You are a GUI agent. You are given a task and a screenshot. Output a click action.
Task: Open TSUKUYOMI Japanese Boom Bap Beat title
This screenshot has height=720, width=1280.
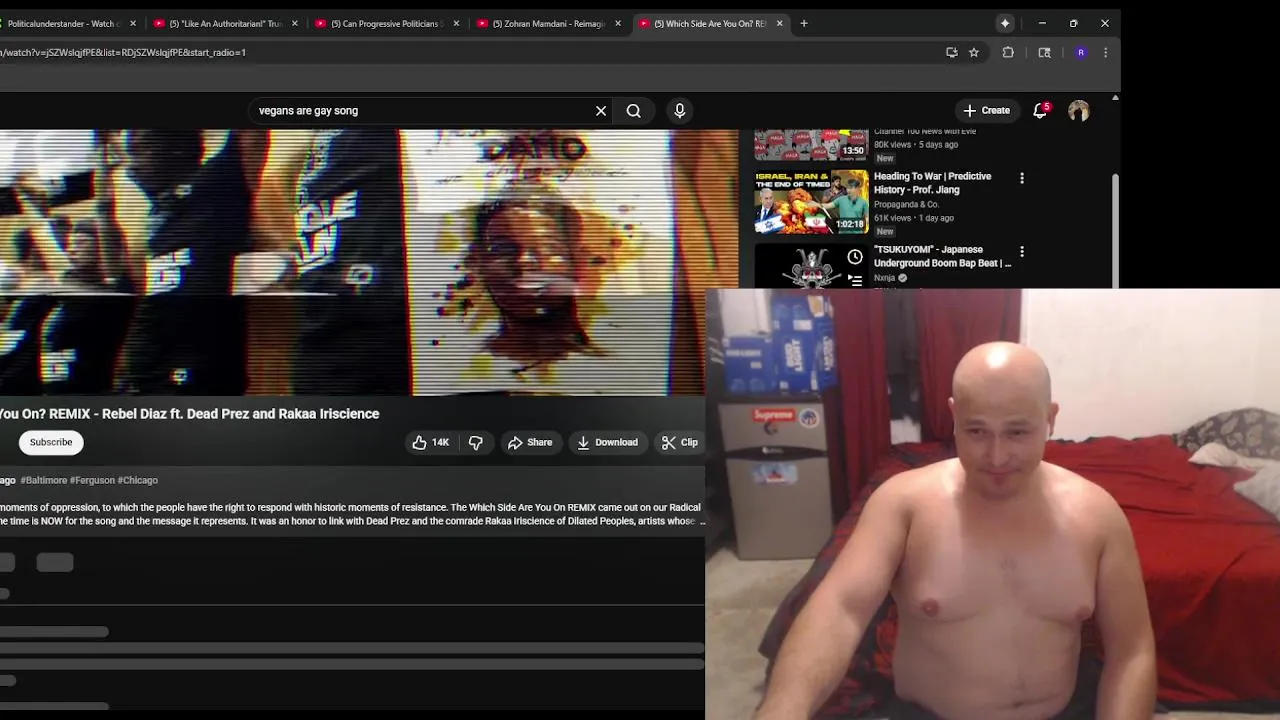[942, 256]
